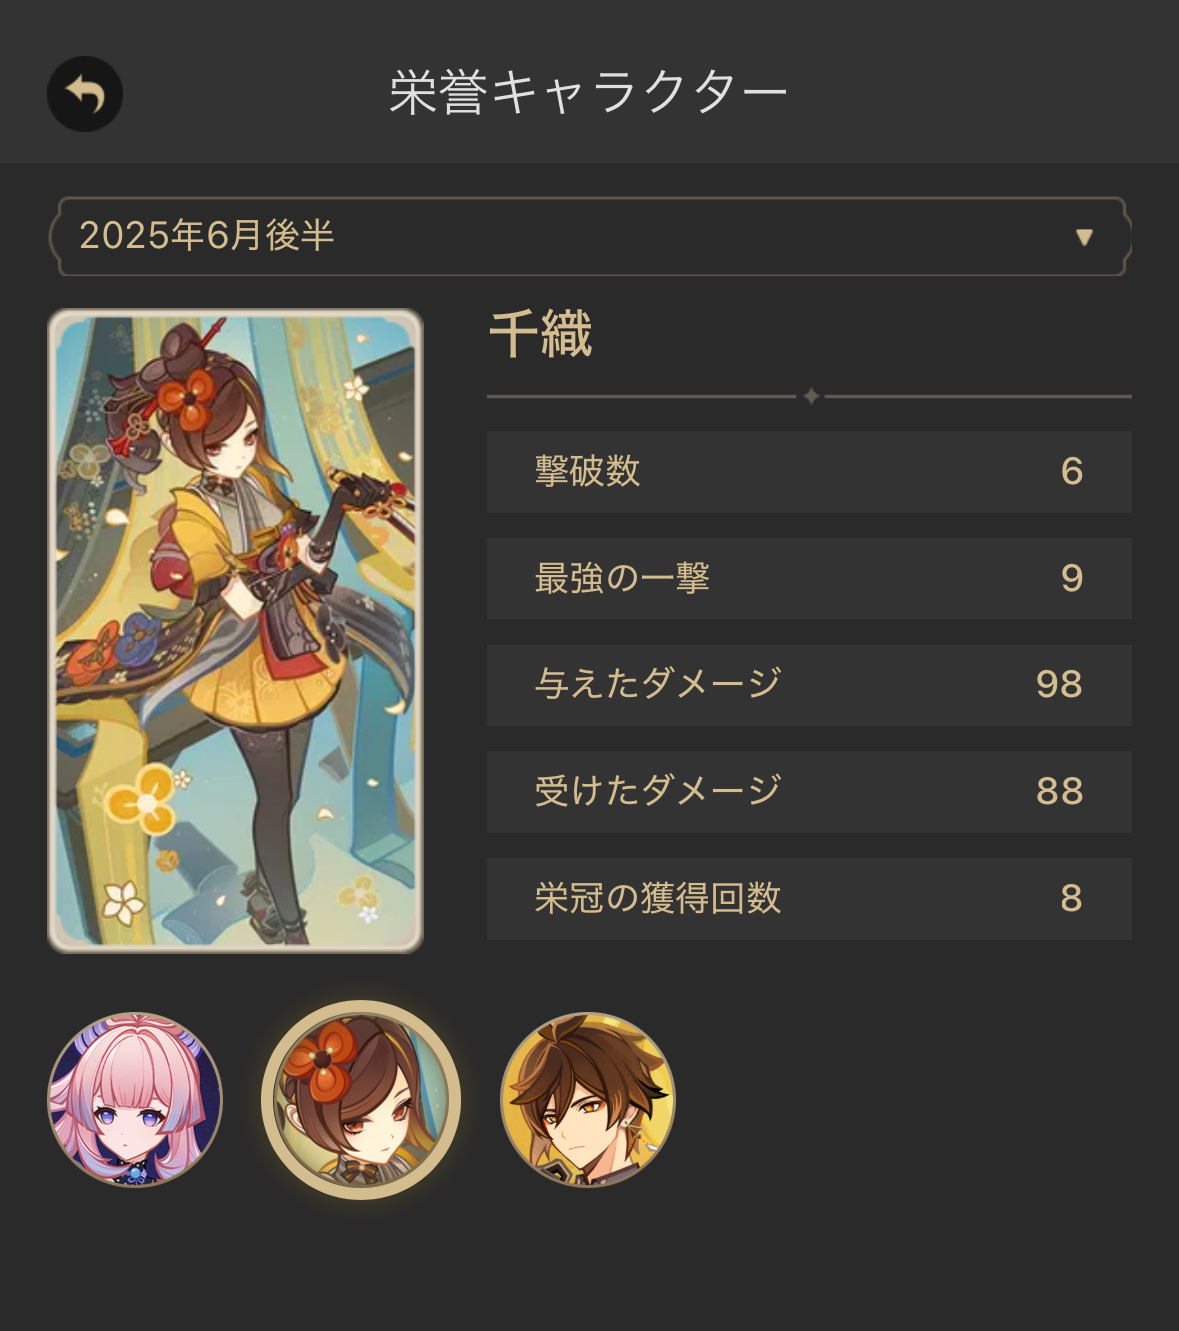Click the value 88 for damage taken
Image resolution: width=1179 pixels, height=1331 pixels.
(x=1059, y=792)
